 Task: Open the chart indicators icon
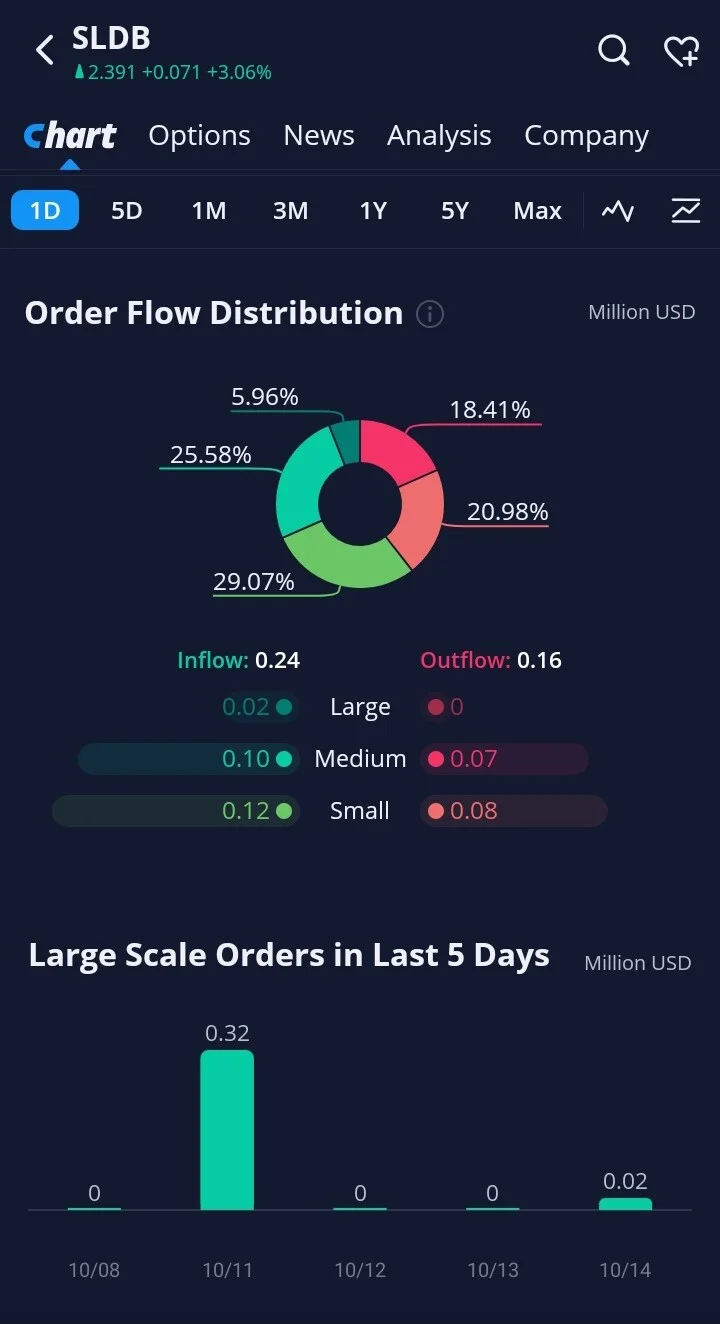pos(686,211)
